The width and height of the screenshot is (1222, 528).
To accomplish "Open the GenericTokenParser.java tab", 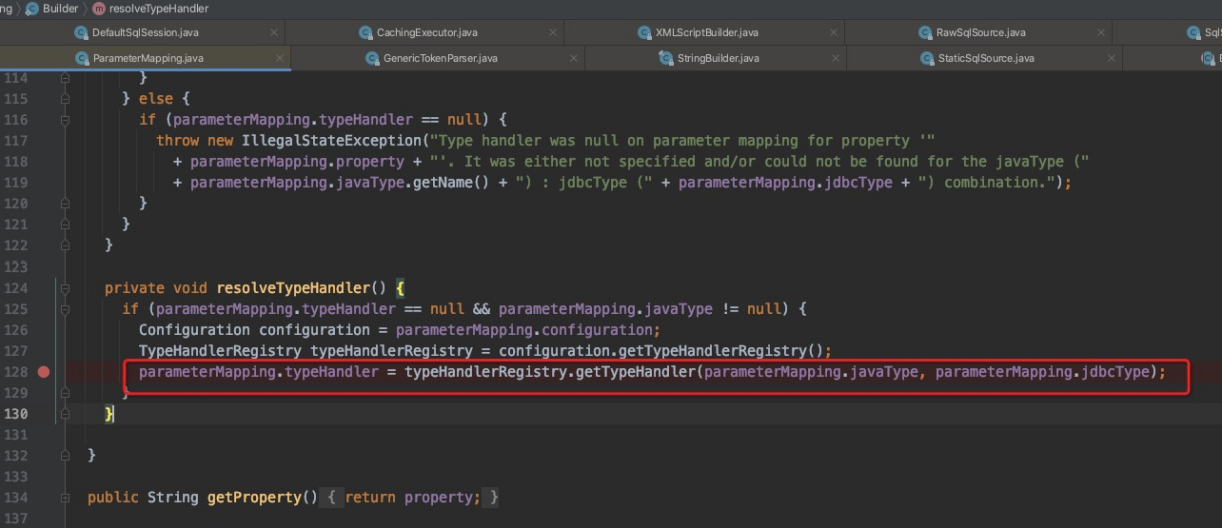I will tap(440, 58).
